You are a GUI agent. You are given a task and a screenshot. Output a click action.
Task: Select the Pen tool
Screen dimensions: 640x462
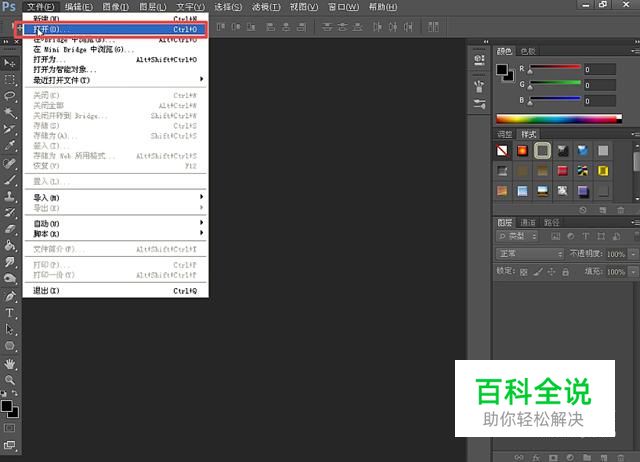click(x=10, y=296)
